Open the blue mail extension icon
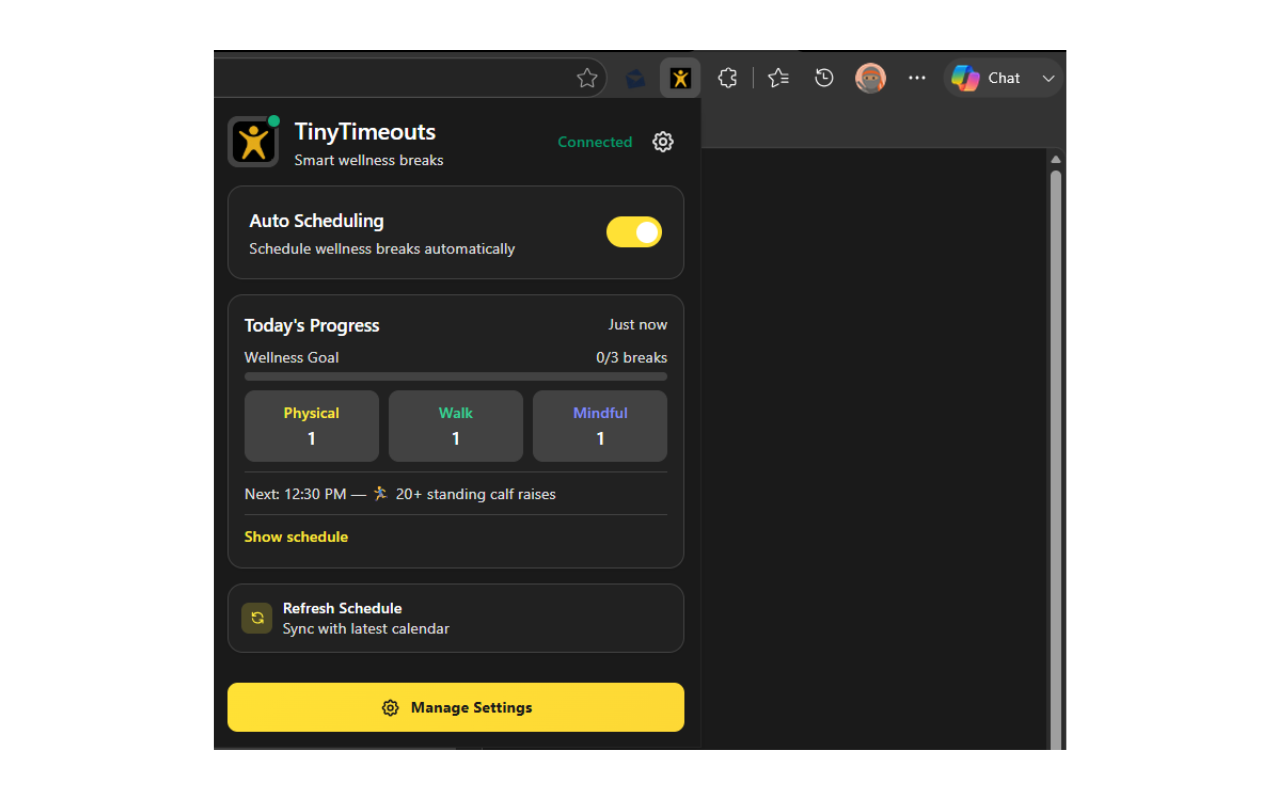The image size is (1280, 800). (x=635, y=78)
